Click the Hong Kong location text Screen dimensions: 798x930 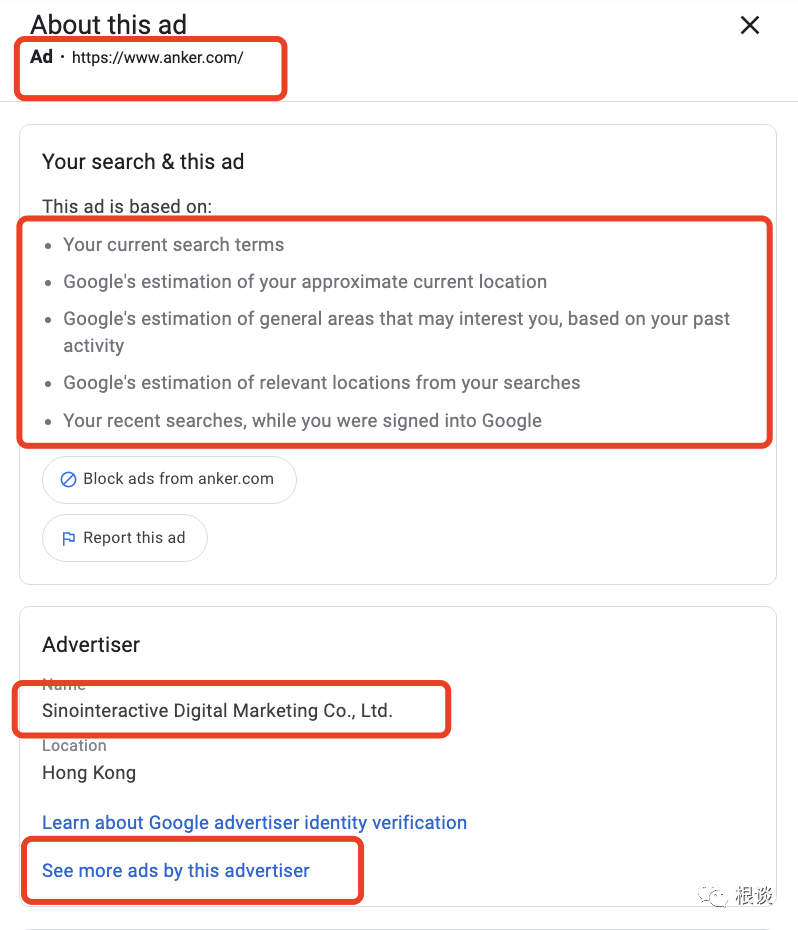point(89,773)
